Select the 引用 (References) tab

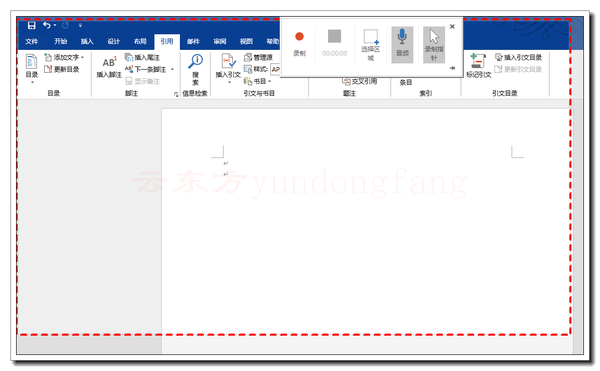167,41
